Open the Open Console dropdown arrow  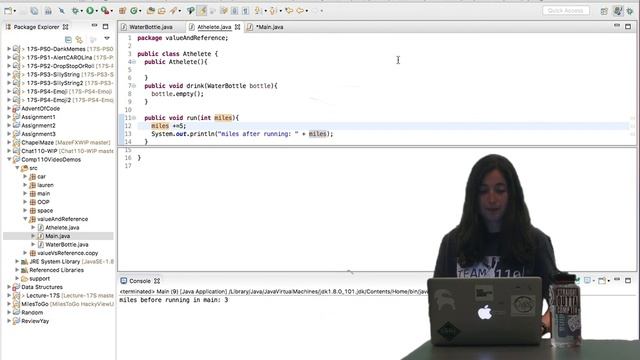coord(609,281)
